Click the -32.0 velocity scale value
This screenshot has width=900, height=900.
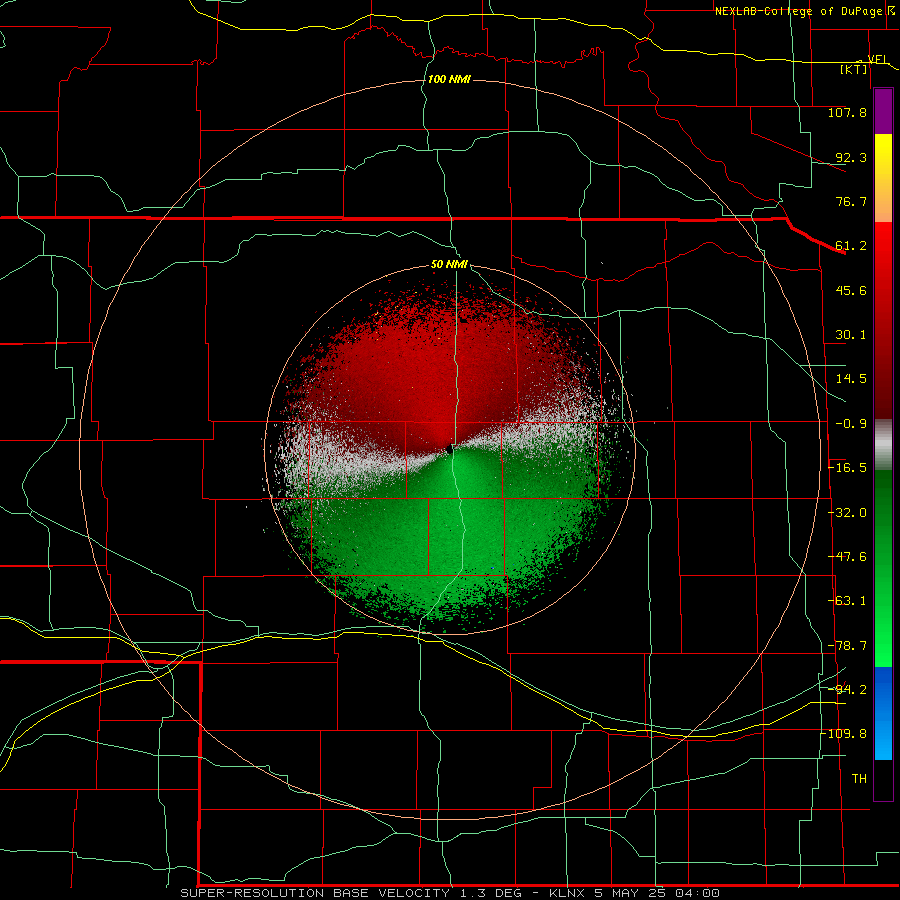[847, 513]
